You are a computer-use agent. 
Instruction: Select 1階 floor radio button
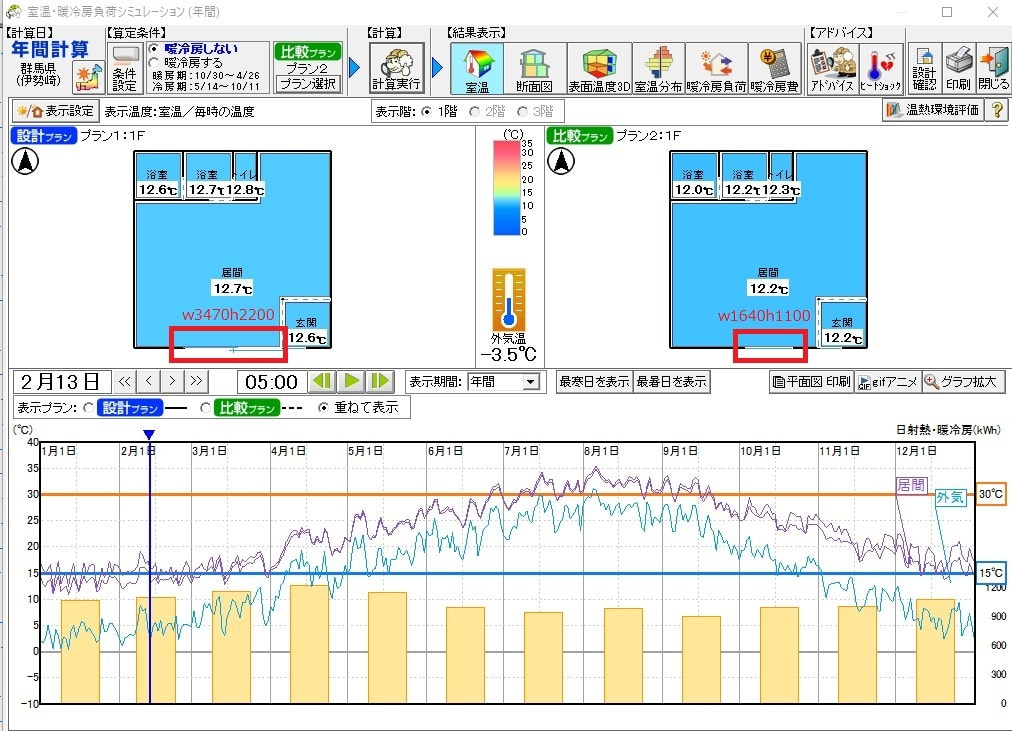click(426, 112)
